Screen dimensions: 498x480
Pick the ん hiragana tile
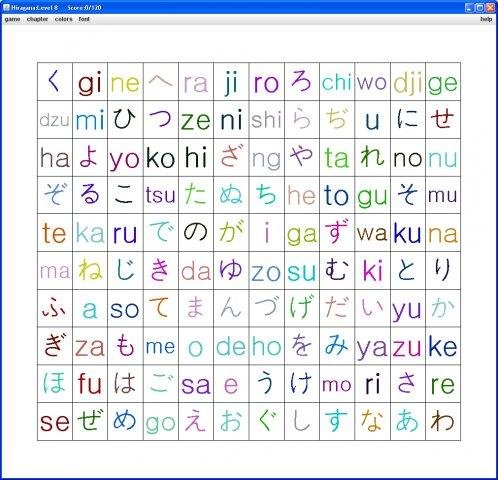(231, 308)
